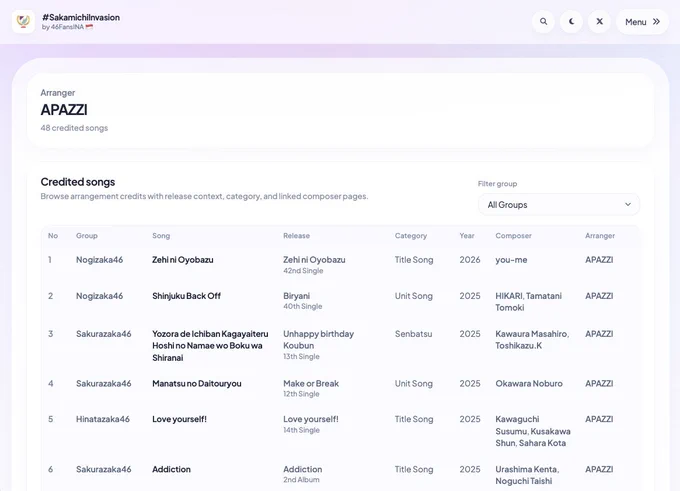Click the Song column header
Viewport: 680px width, 491px height.
coord(161,236)
